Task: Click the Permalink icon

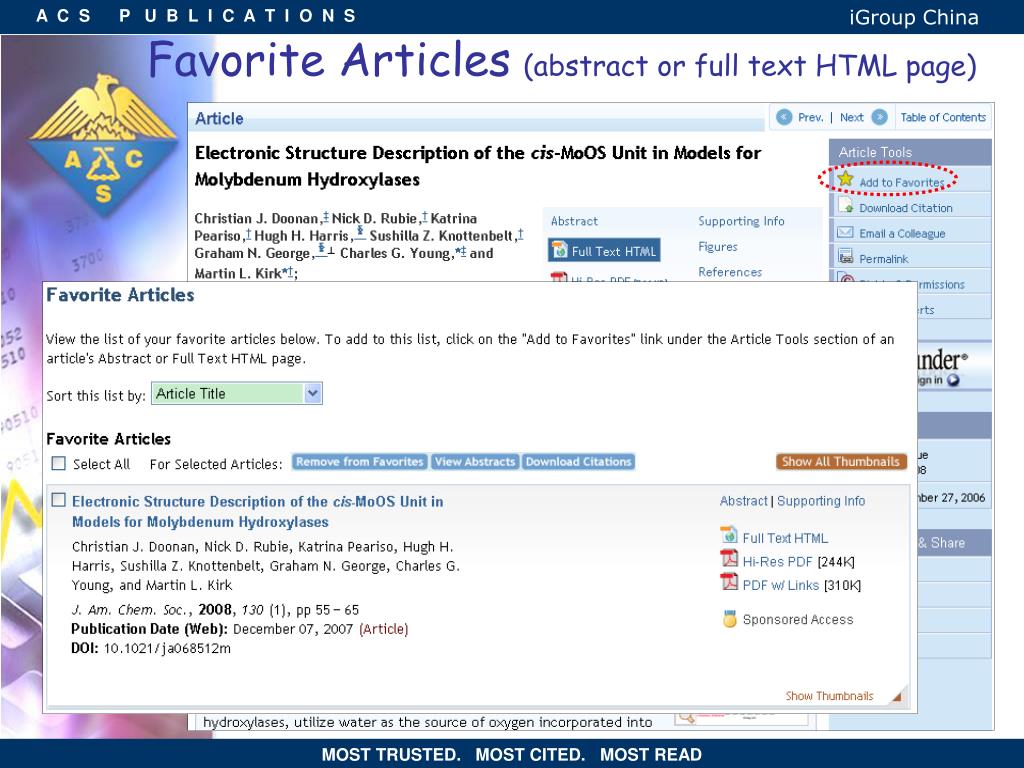Action: point(846,257)
